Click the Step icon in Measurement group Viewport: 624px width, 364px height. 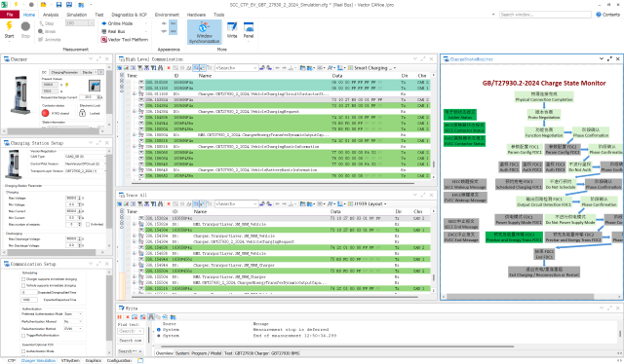[41, 23]
